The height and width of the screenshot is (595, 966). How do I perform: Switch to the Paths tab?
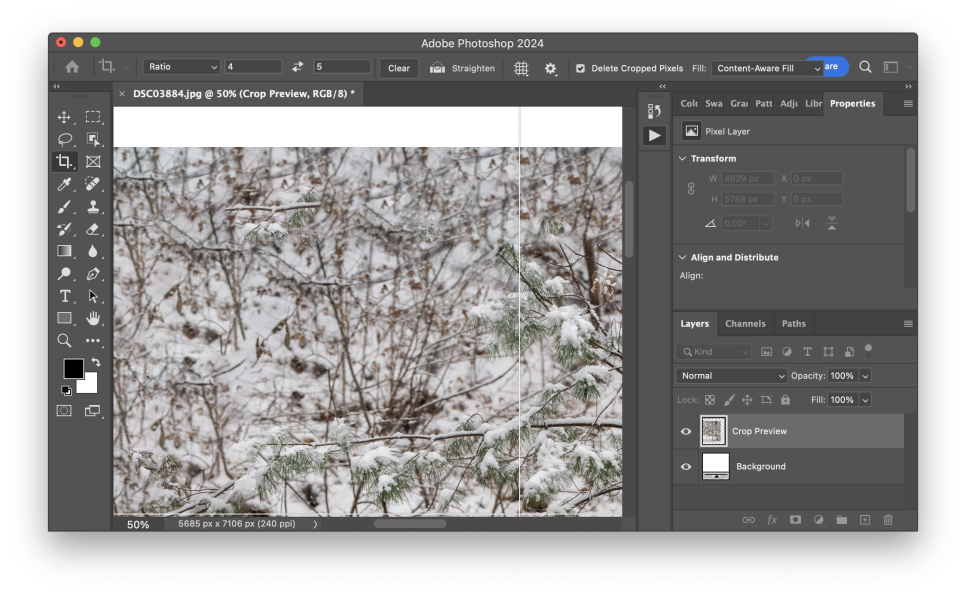pos(793,324)
